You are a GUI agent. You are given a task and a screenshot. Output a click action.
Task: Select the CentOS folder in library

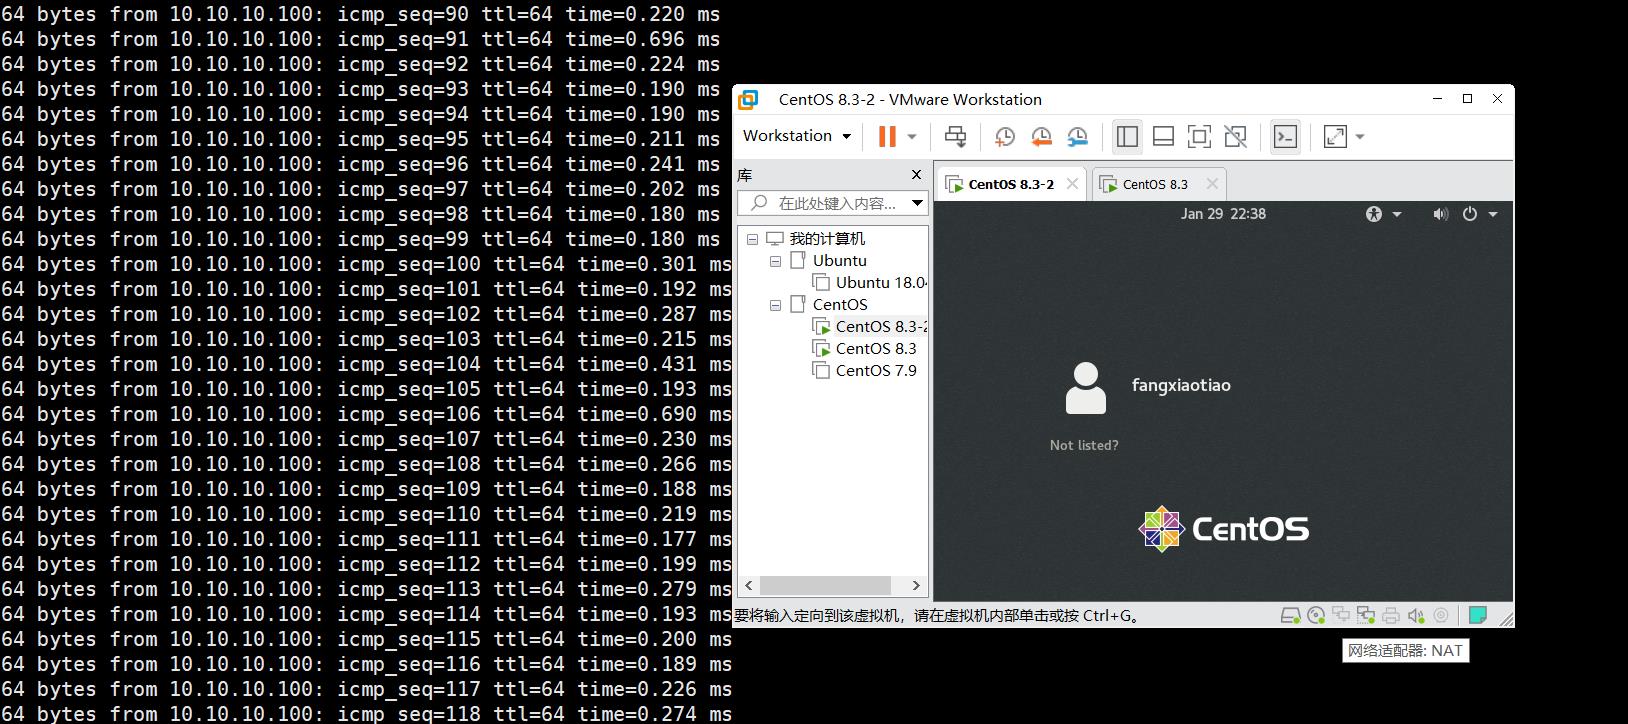[839, 304]
